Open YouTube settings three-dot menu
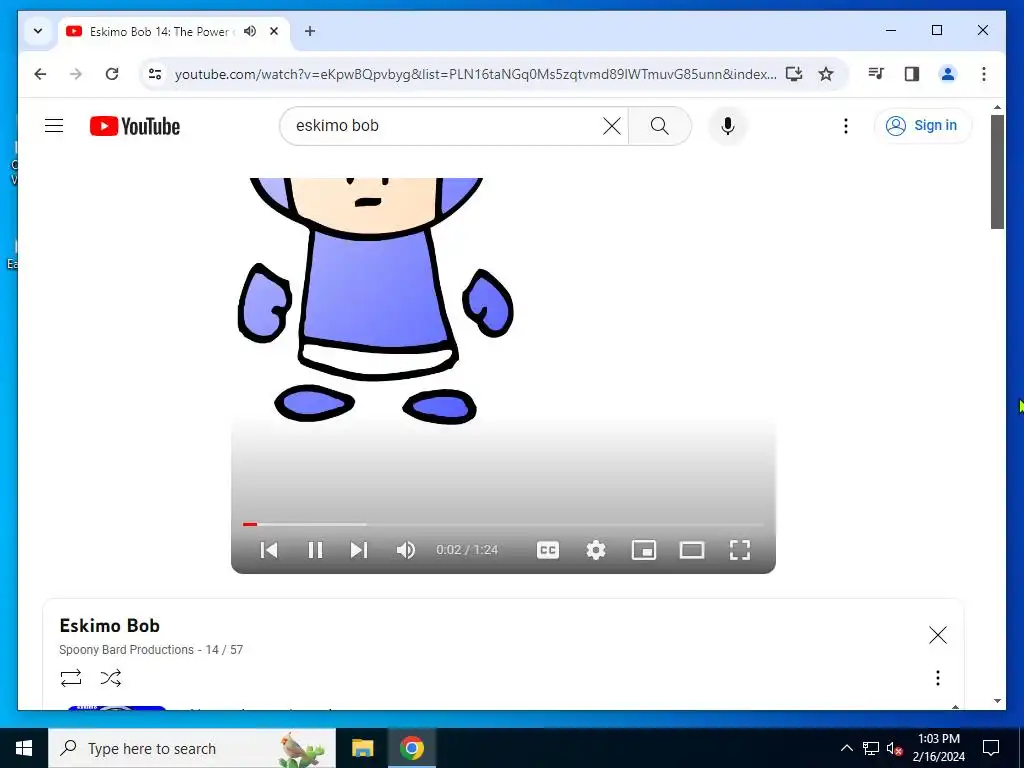This screenshot has width=1024, height=768. point(846,125)
